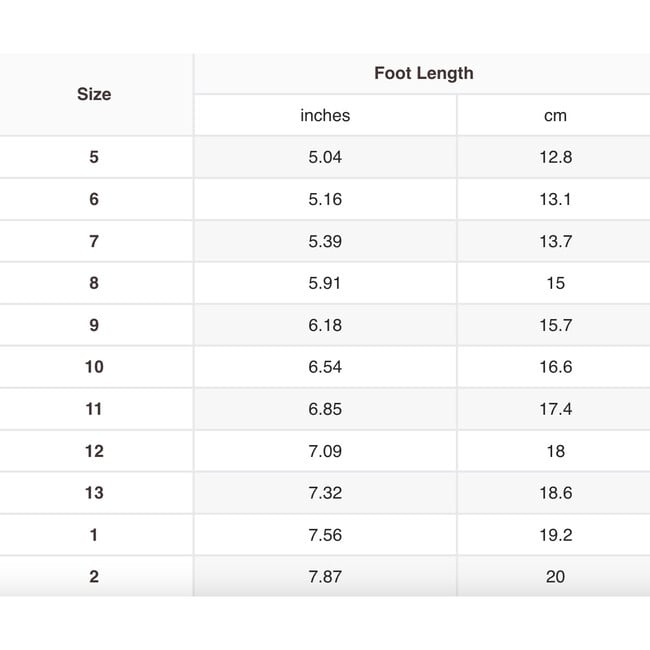650x650 pixels.
Task: Select the 7.87 inches cell
Action: (325, 577)
